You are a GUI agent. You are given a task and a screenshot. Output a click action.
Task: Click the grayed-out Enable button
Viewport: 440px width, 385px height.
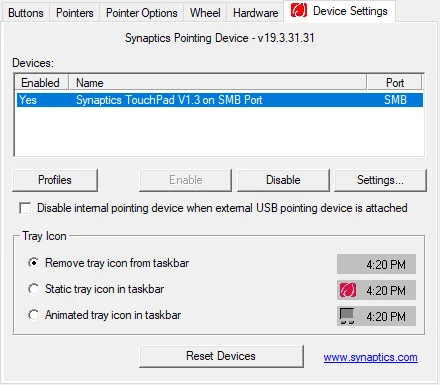click(x=185, y=180)
